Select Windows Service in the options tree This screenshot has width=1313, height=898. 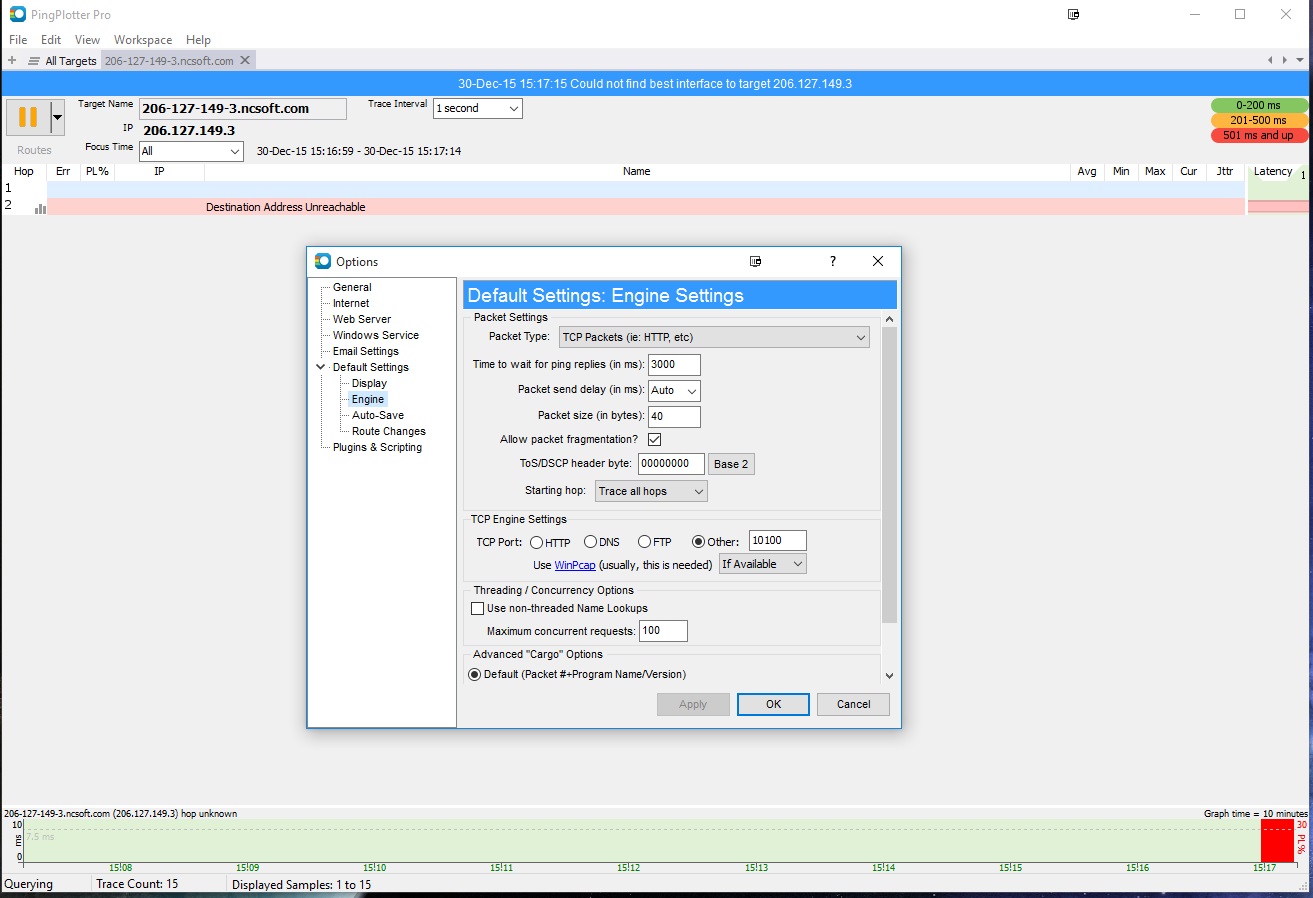tap(376, 335)
